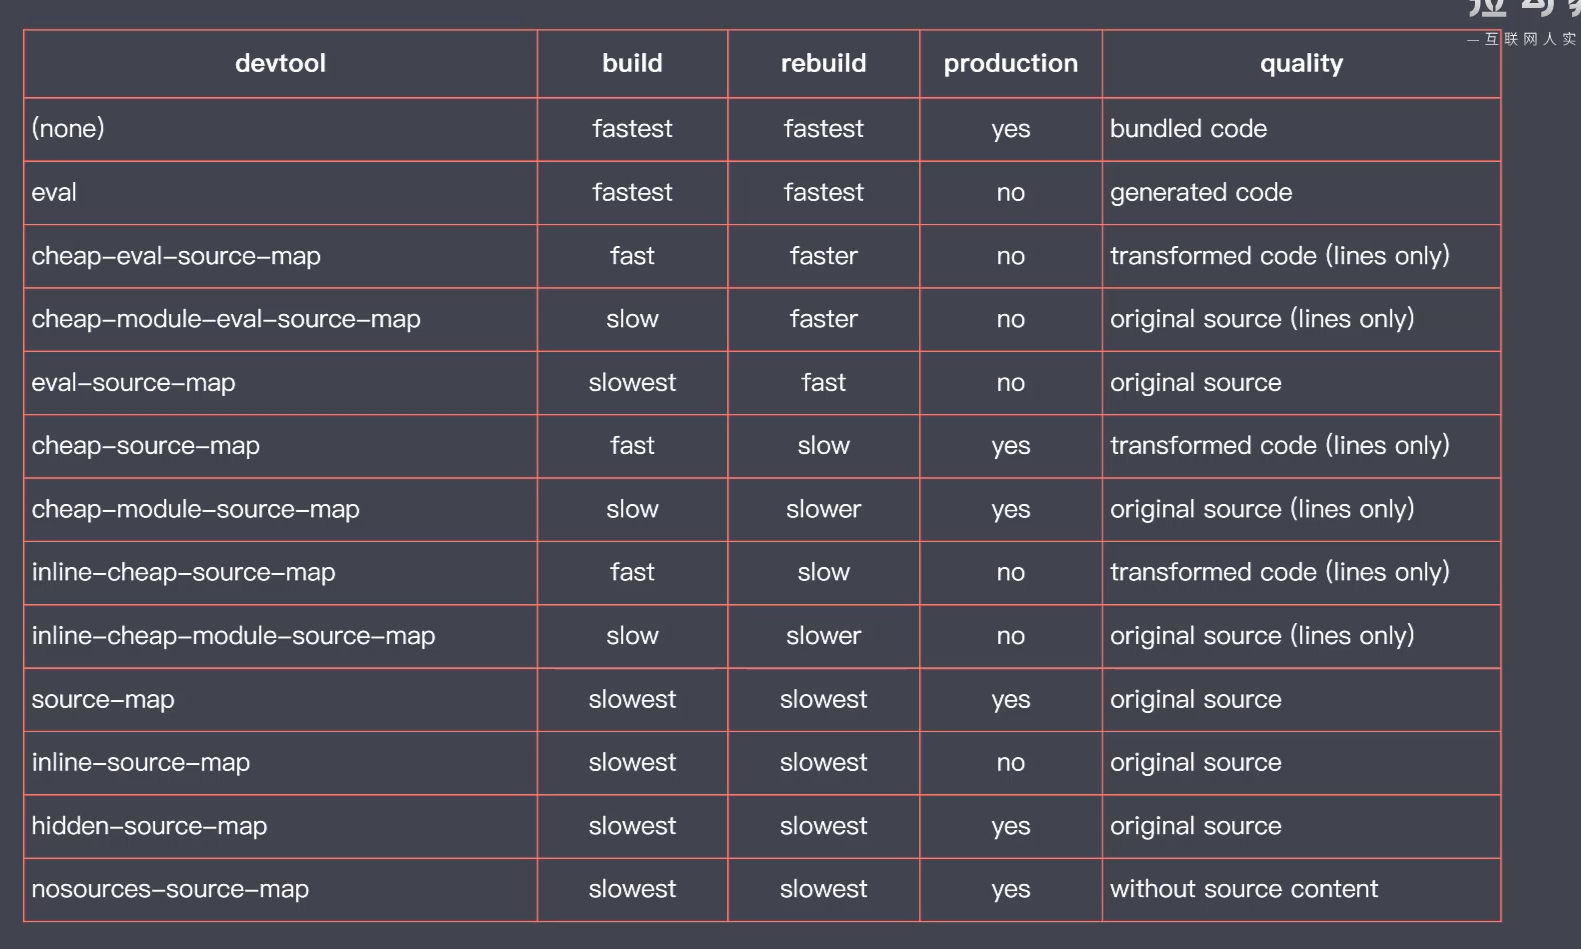Click the cheap-source-map row label
Image resolution: width=1581 pixels, height=949 pixels.
[x=145, y=446]
